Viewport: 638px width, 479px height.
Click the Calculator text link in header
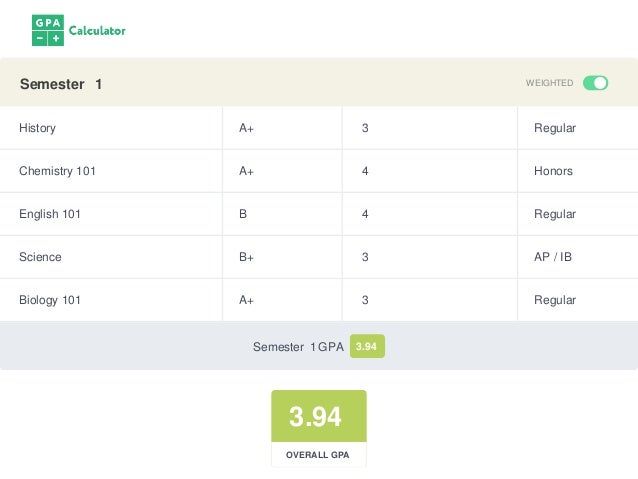97,31
